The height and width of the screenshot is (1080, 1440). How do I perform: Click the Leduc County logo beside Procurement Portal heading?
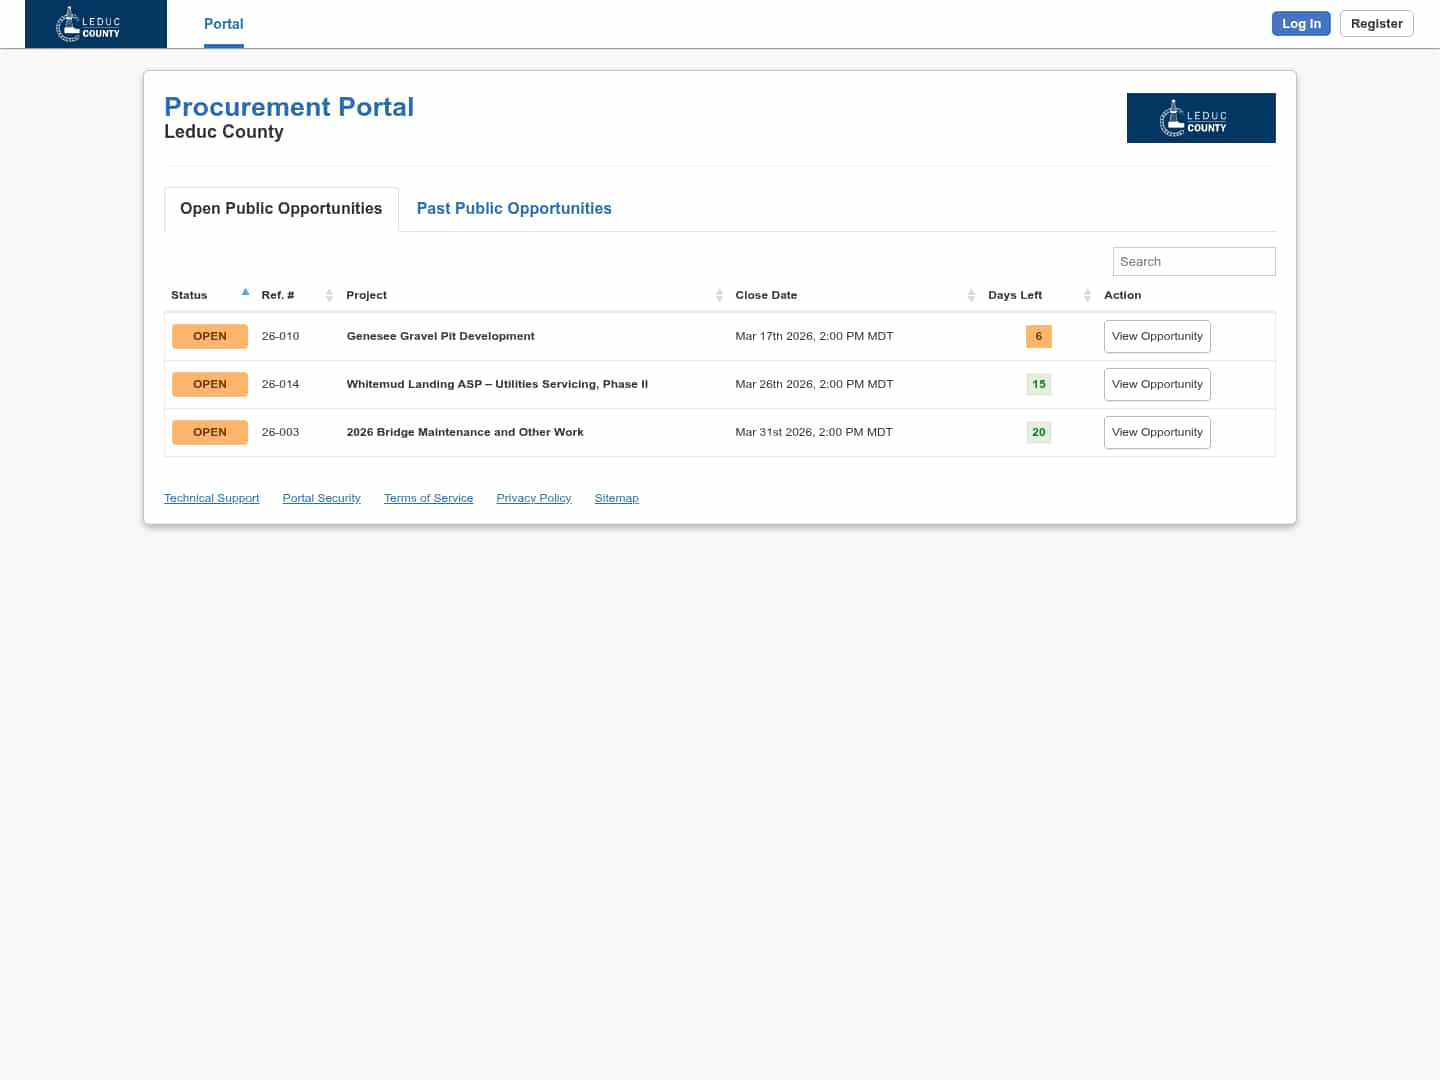[1201, 118]
